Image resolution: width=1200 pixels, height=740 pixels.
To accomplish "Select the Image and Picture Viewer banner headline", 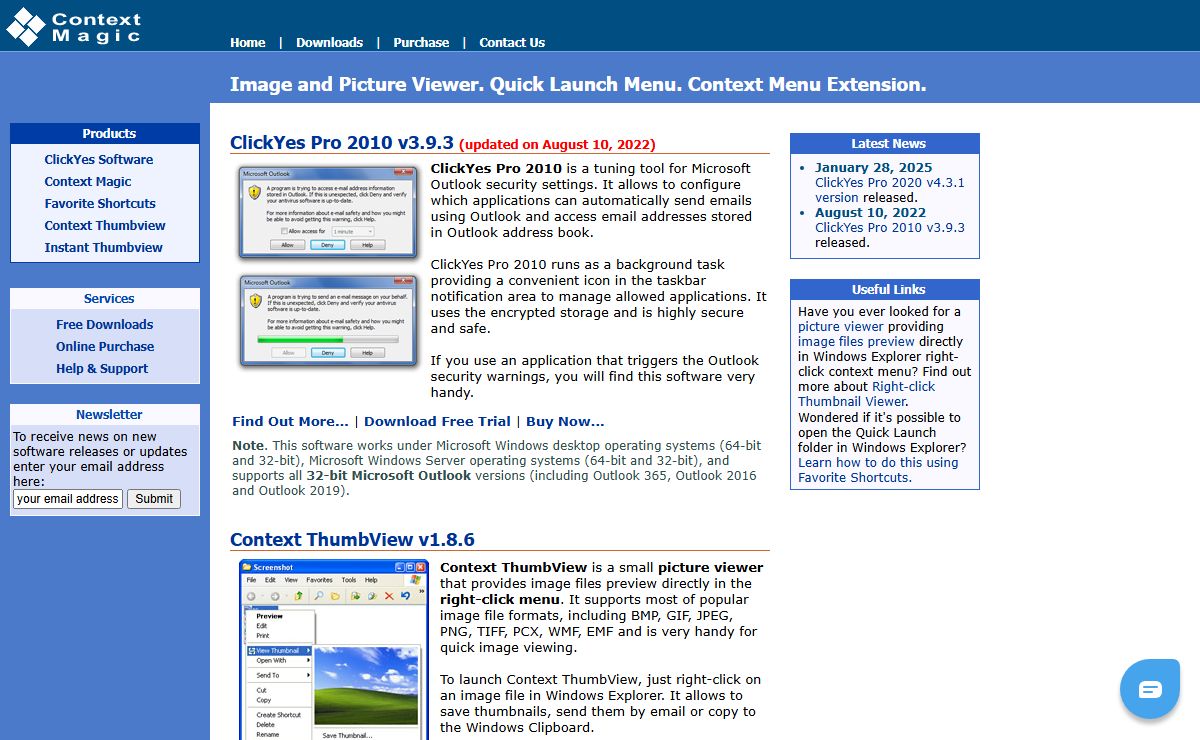I will tap(578, 84).
